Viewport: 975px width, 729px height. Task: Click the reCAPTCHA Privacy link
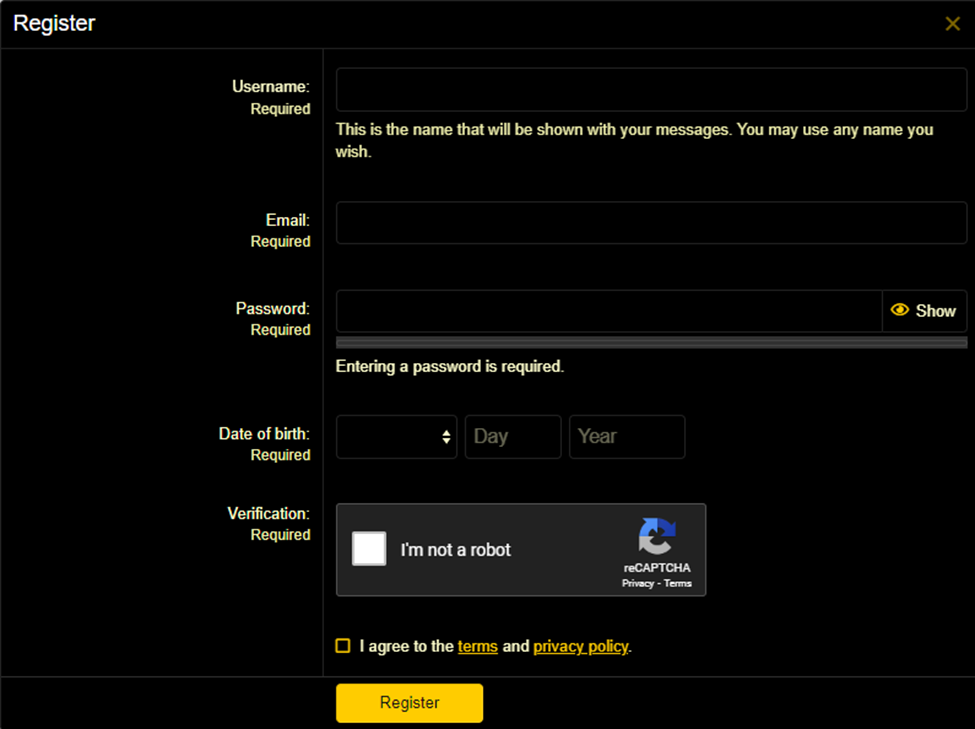(637, 583)
